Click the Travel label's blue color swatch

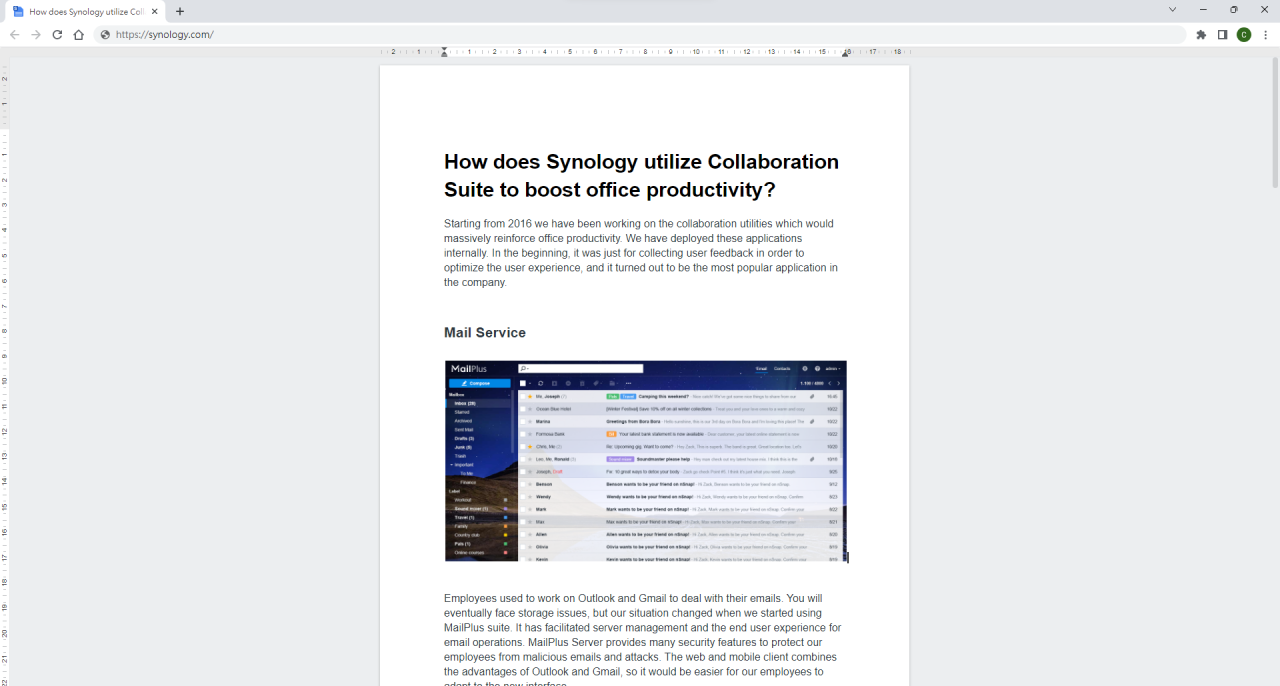505,517
